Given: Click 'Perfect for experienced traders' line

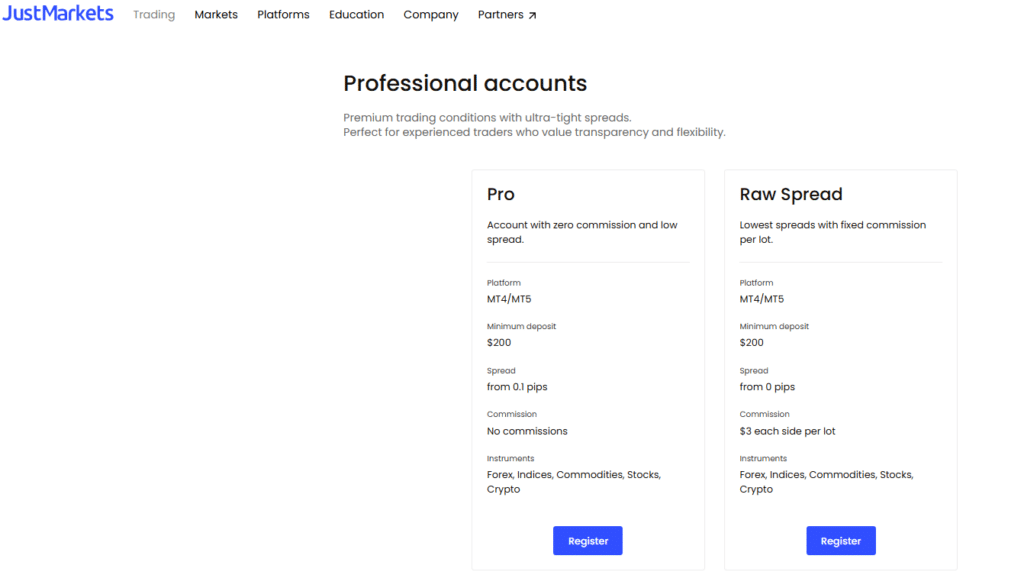Looking at the screenshot, I should coord(534,132).
